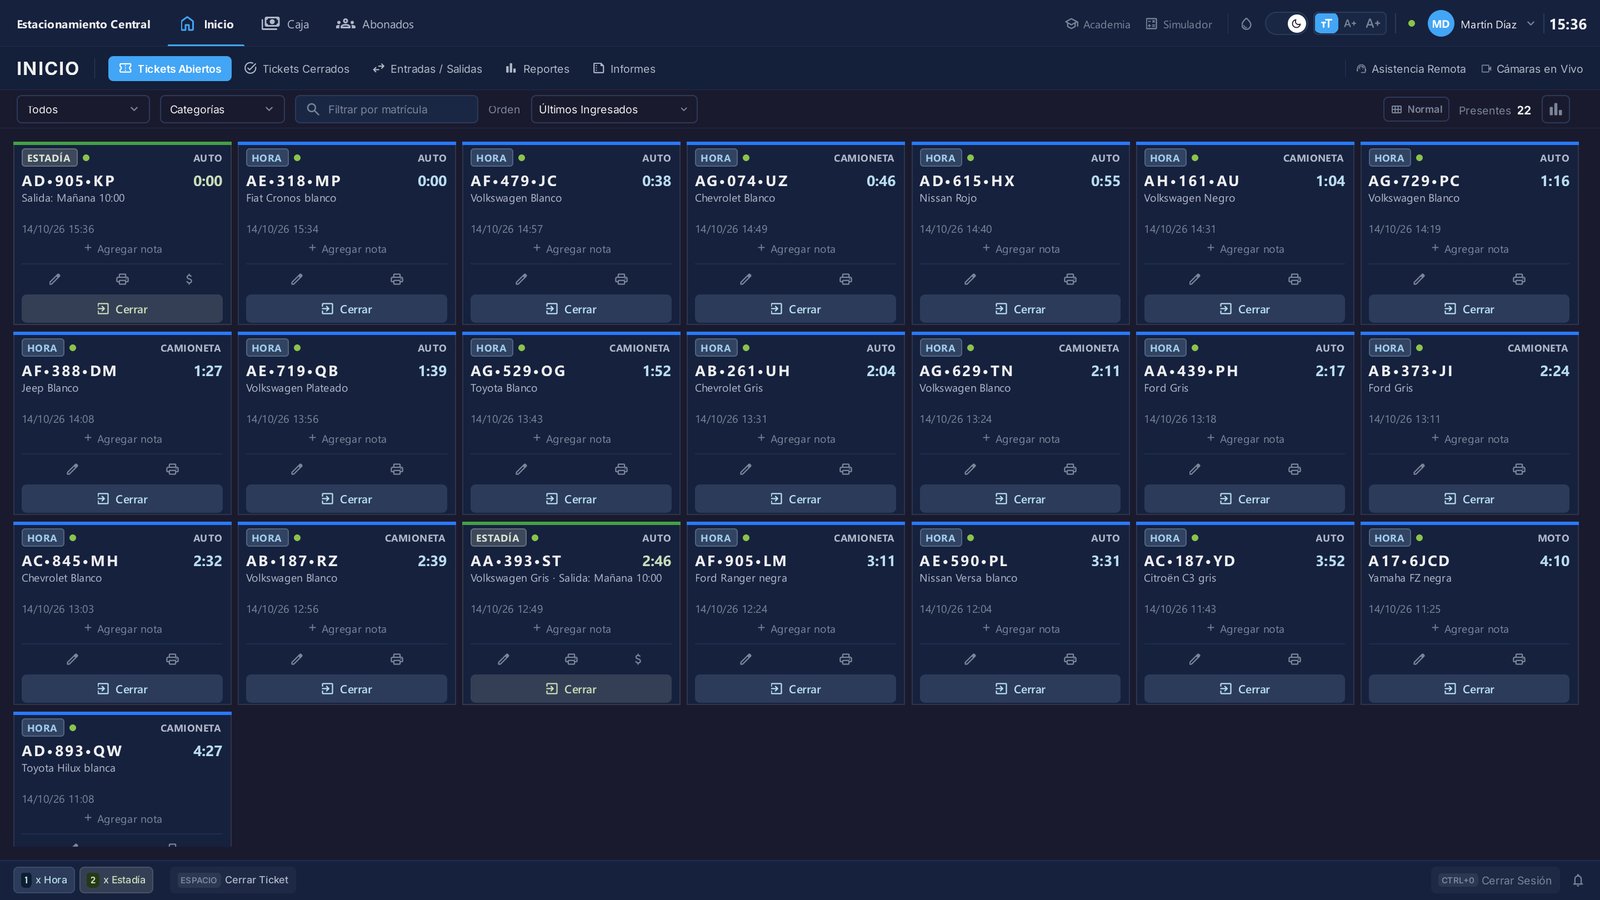Open the Últimos Ingresados order dropdown
This screenshot has height=900, width=1600.
[614, 109]
